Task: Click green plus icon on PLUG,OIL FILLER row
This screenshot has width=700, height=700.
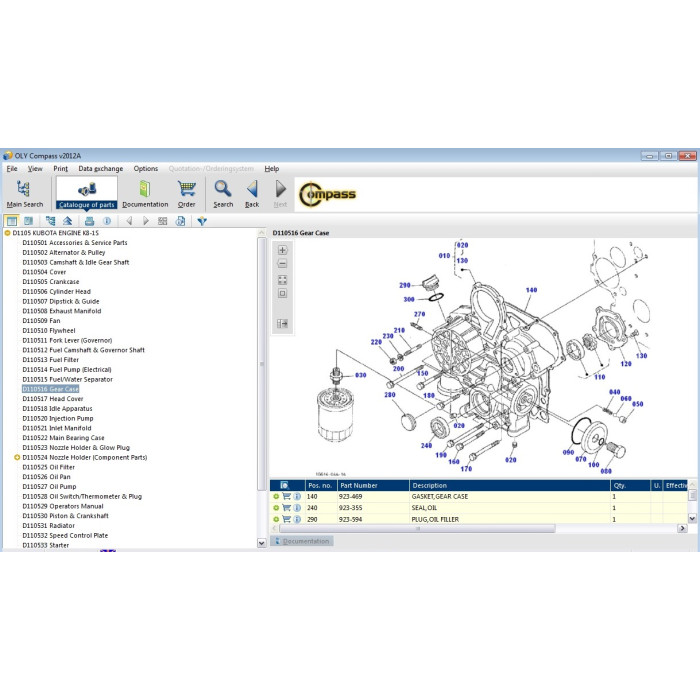Action: [276, 519]
